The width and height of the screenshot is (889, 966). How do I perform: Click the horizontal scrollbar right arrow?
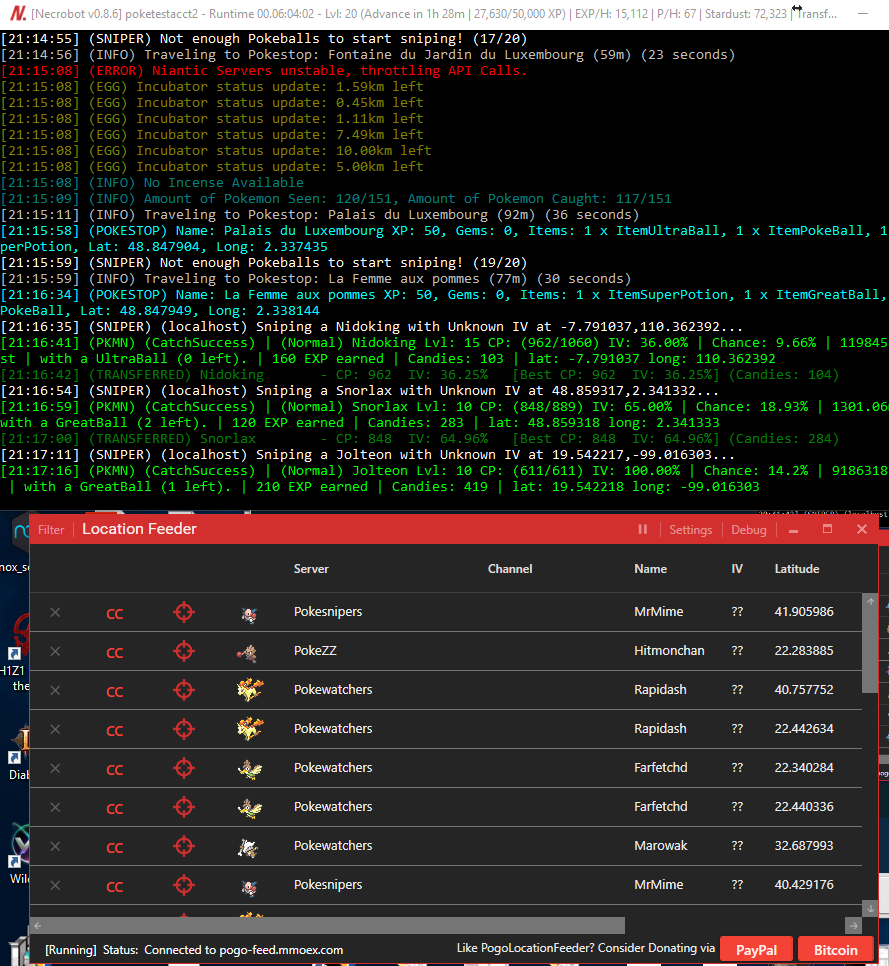853,925
